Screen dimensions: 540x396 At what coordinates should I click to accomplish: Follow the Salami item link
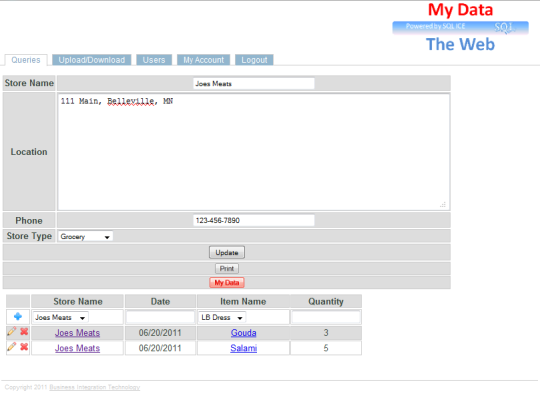click(243, 348)
